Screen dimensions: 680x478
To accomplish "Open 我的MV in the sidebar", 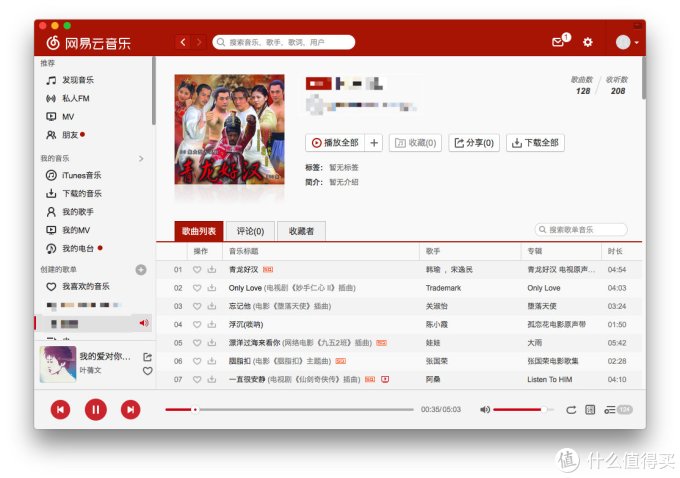I will point(68,230).
